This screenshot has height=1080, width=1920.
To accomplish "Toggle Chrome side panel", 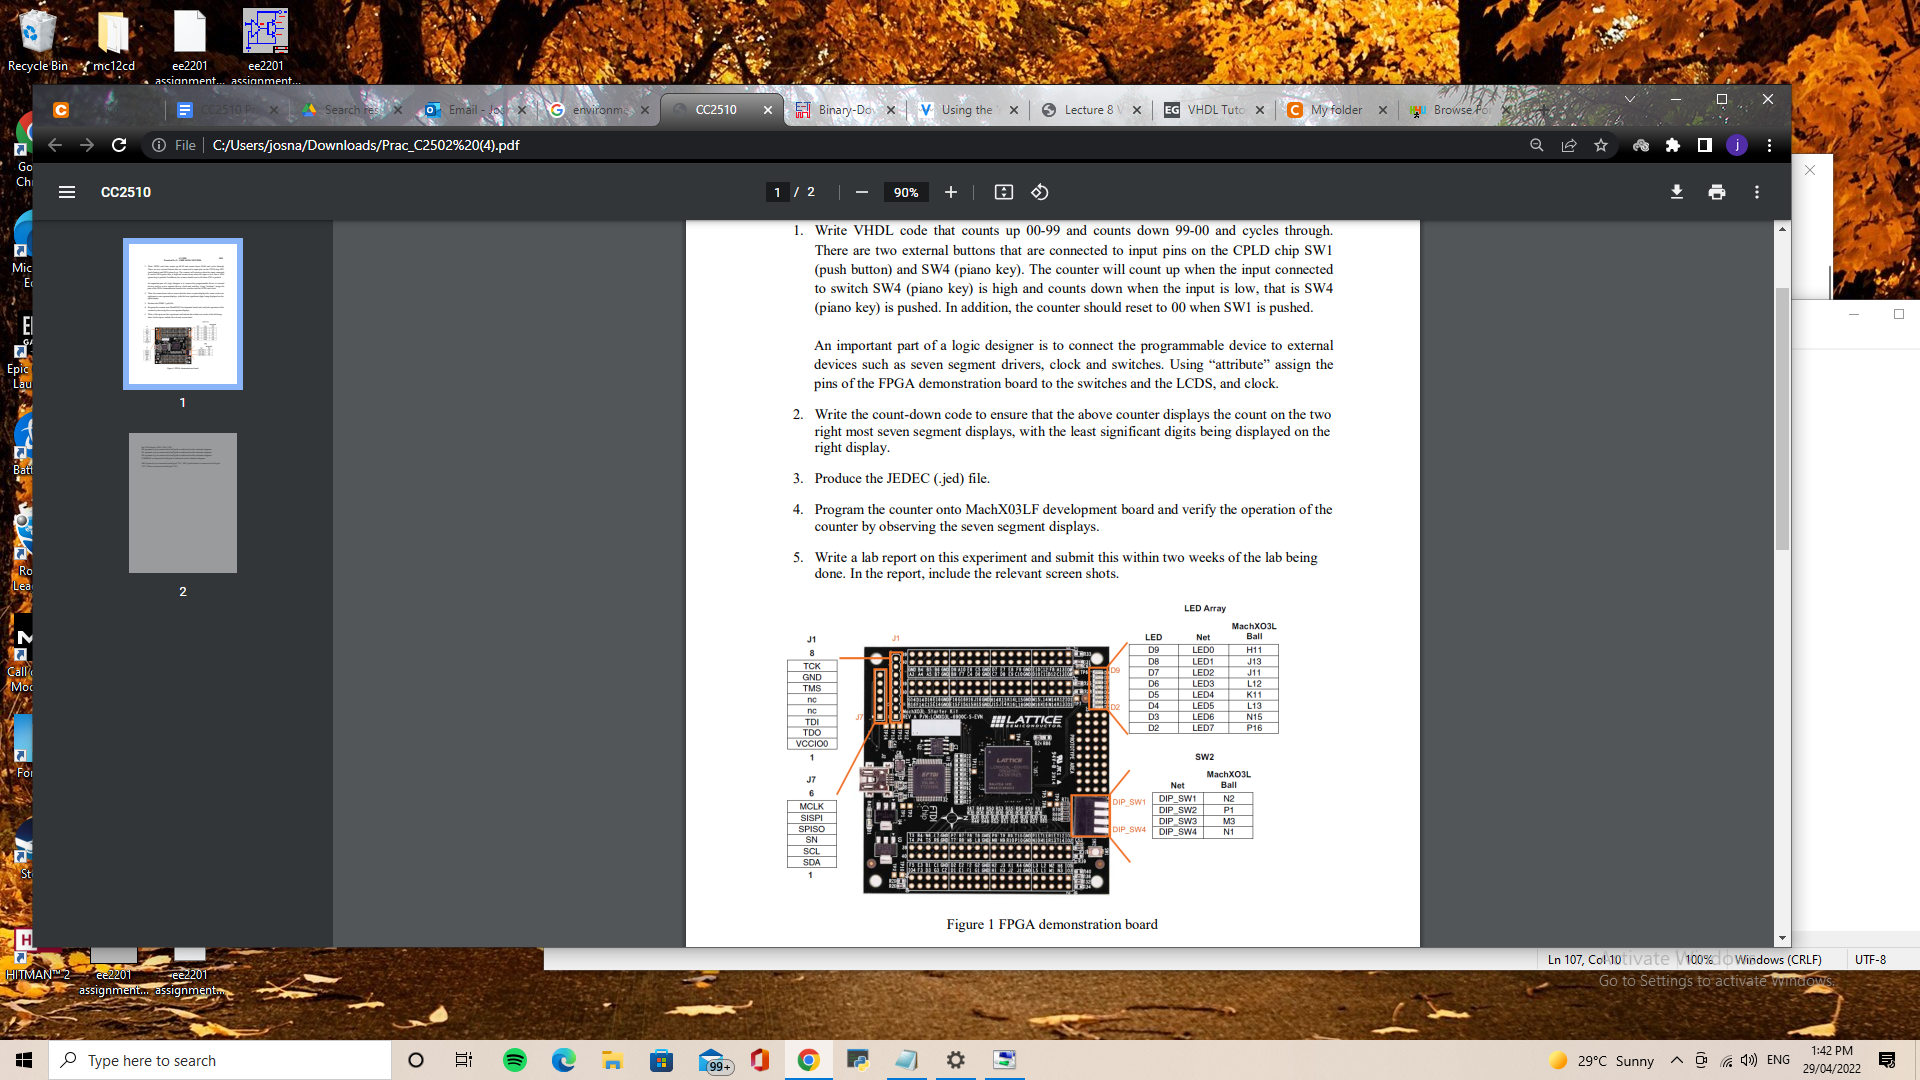I will (1705, 145).
